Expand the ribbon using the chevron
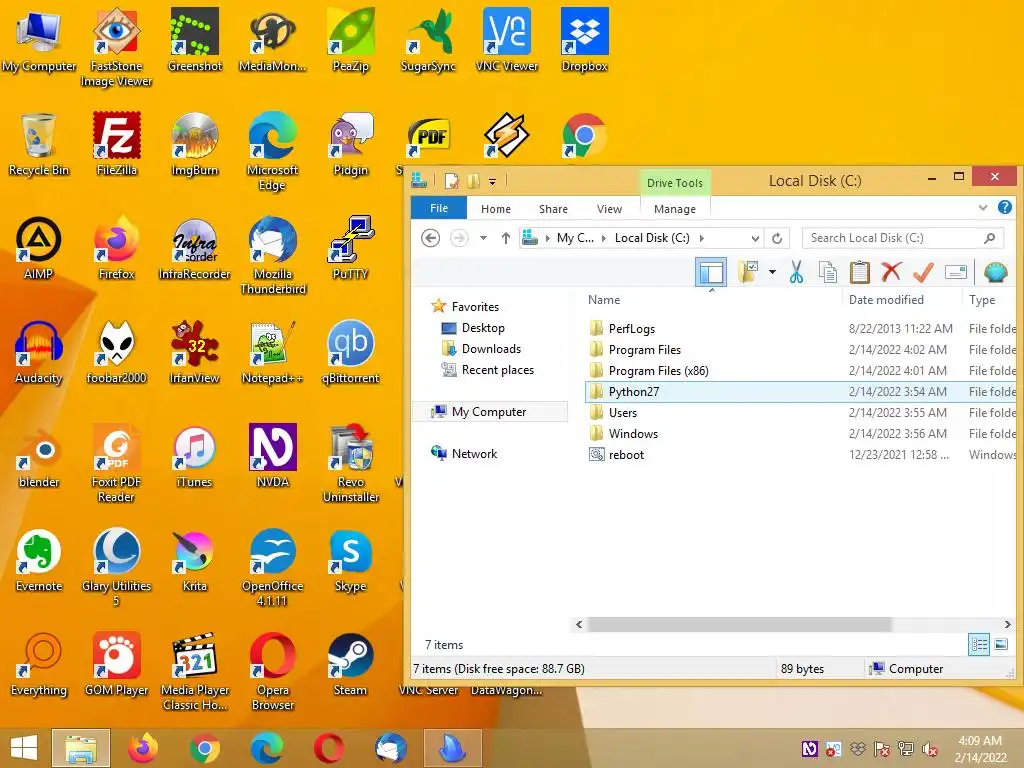This screenshot has width=1024, height=768. coord(983,208)
